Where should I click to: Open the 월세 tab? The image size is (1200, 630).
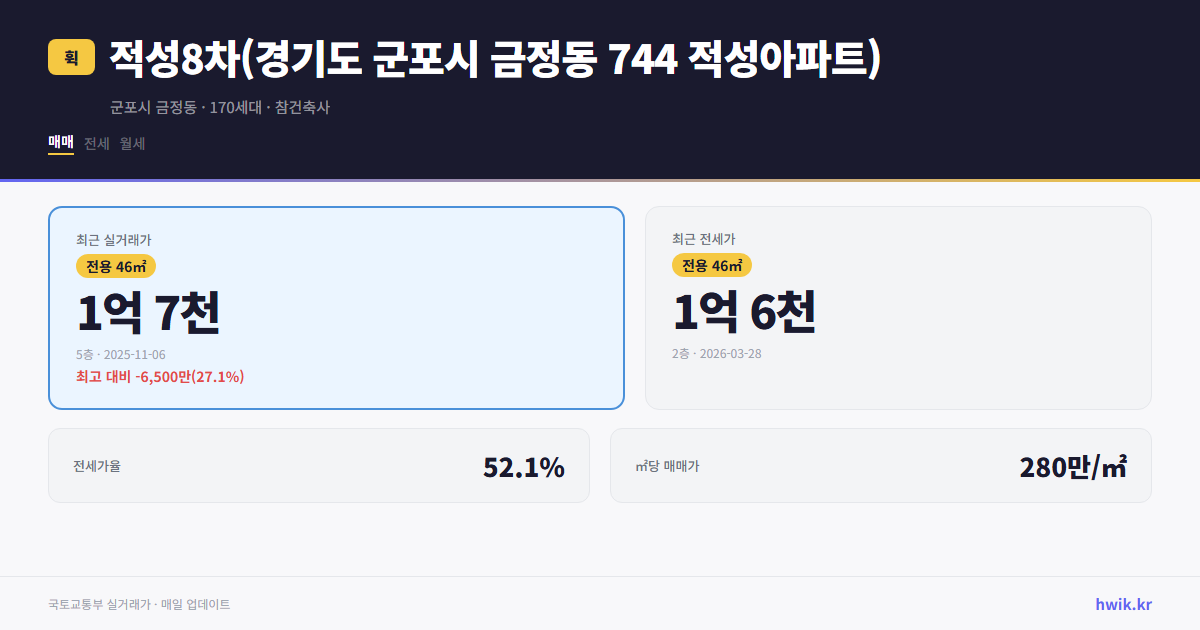click(131, 143)
